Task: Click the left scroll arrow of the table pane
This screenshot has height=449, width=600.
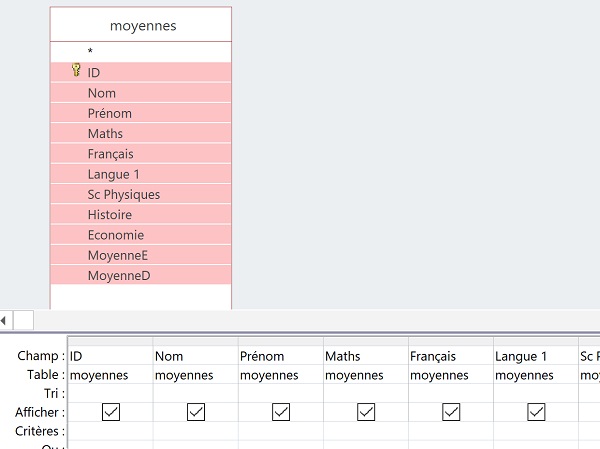Action: click(3, 320)
